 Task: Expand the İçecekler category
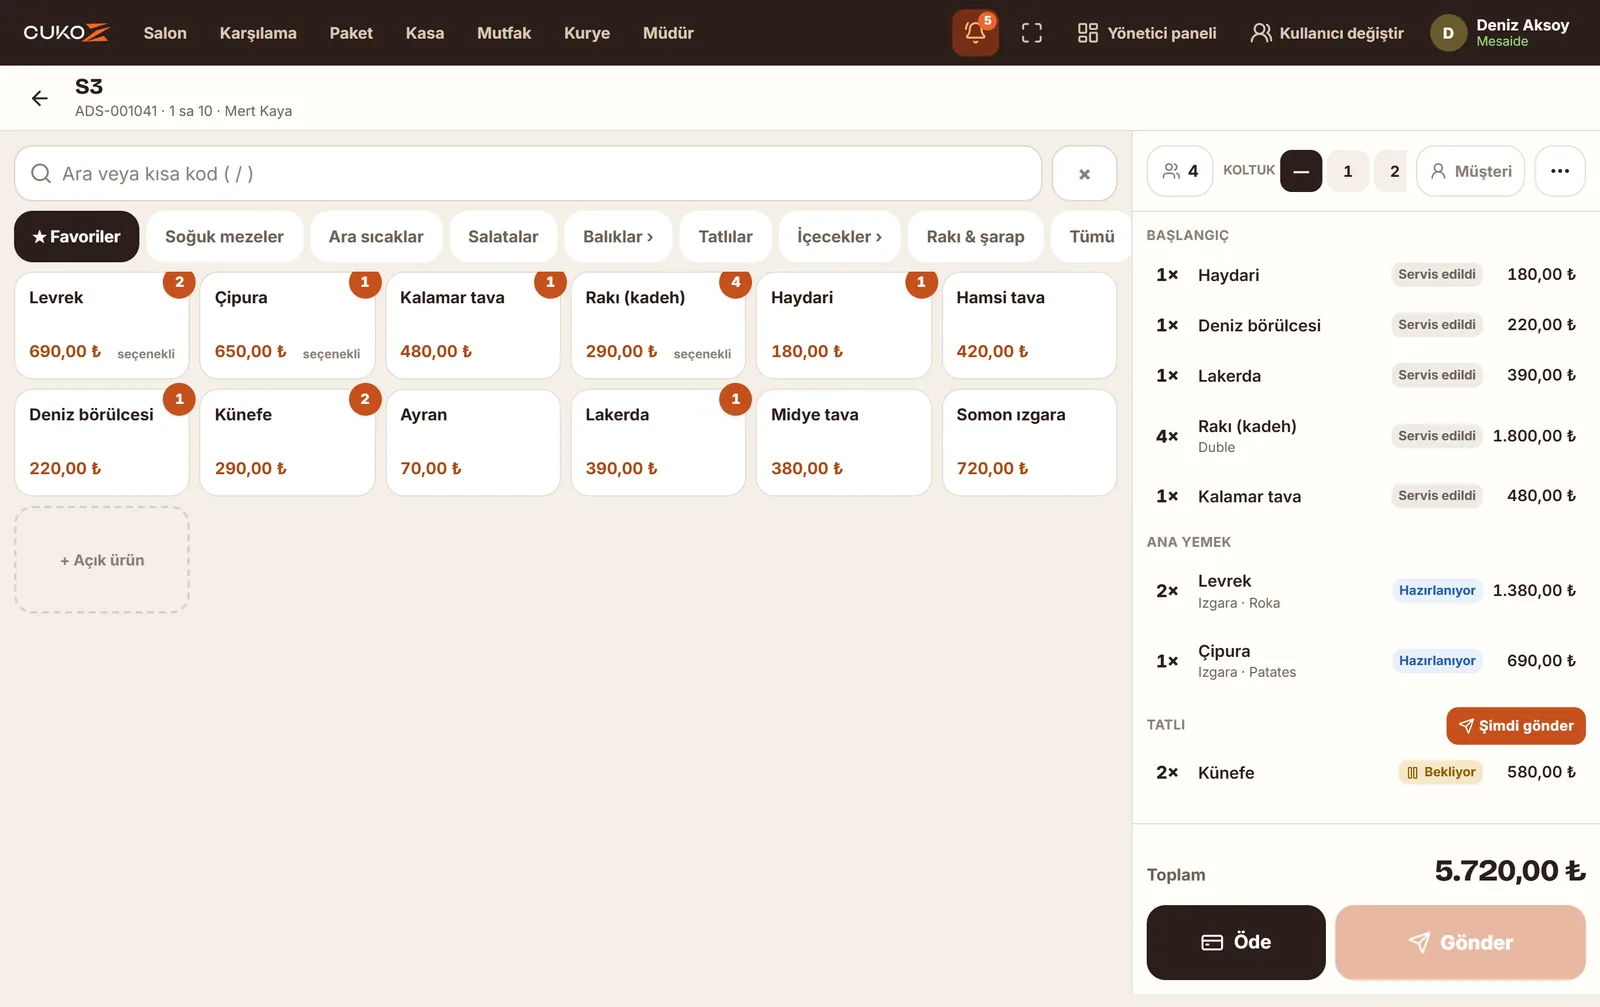[x=839, y=237]
